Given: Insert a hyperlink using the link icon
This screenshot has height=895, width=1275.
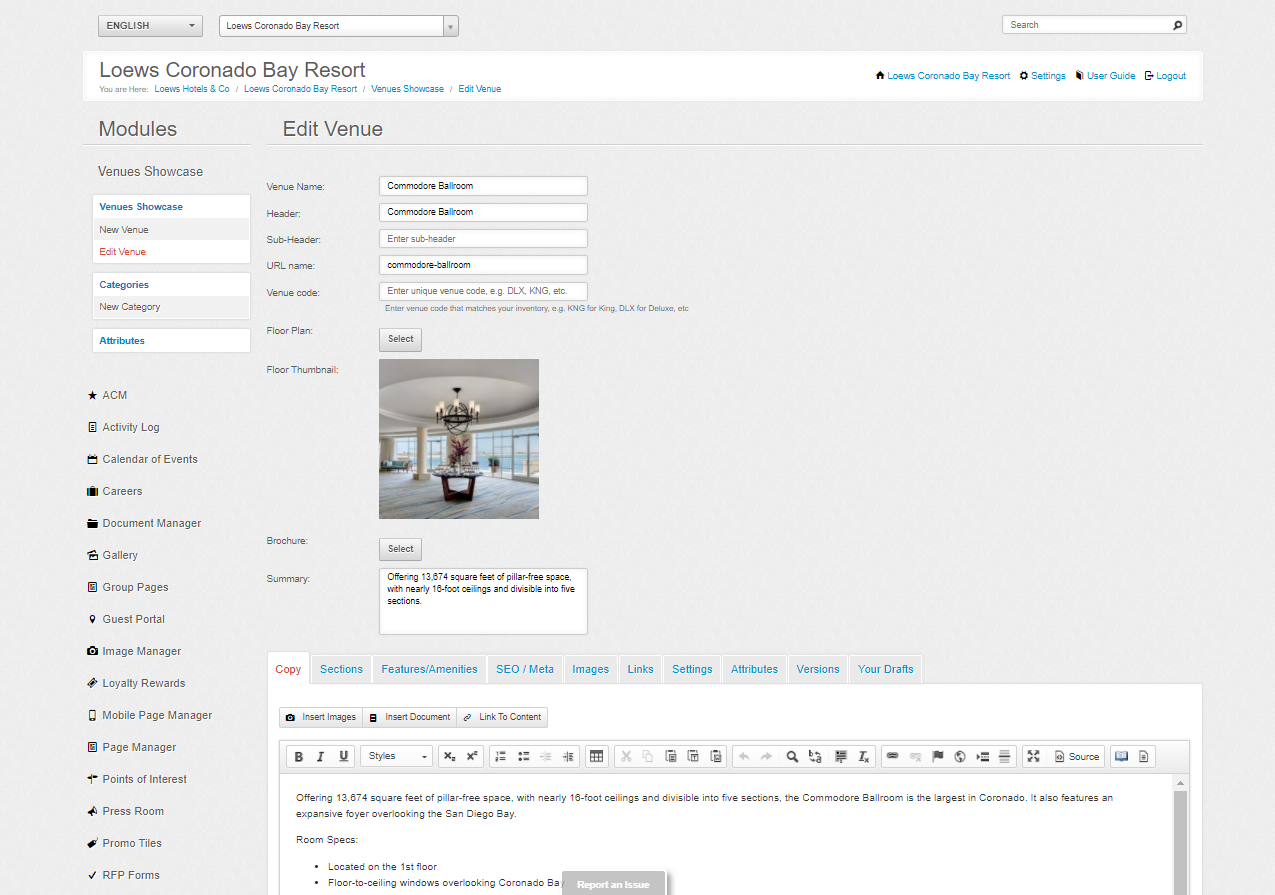Looking at the screenshot, I should [892, 757].
